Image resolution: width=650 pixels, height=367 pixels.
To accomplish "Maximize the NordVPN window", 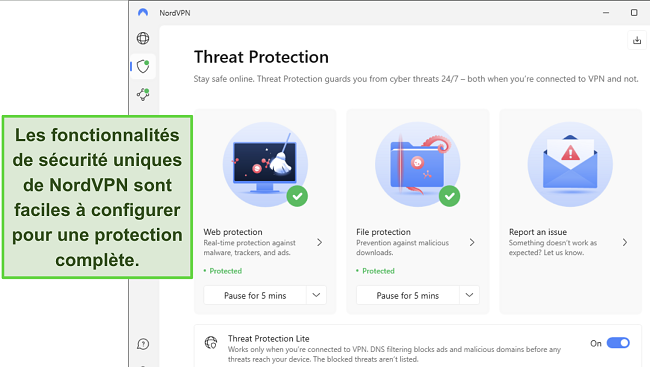I will tap(634, 12).
